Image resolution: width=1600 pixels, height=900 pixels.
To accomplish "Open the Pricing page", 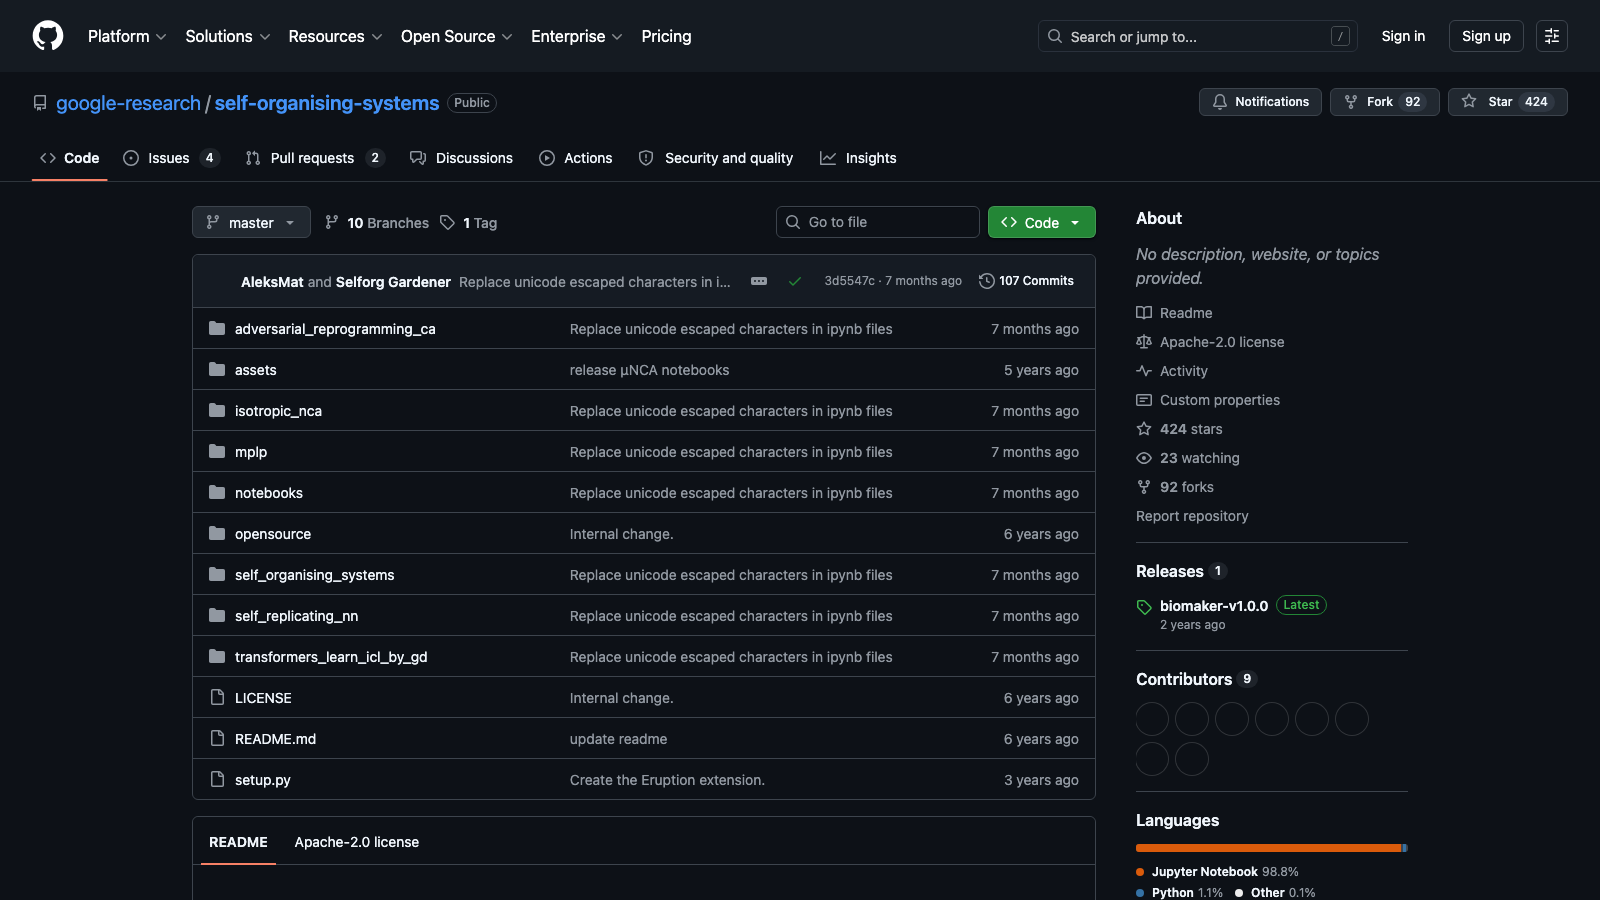I will click(x=666, y=36).
